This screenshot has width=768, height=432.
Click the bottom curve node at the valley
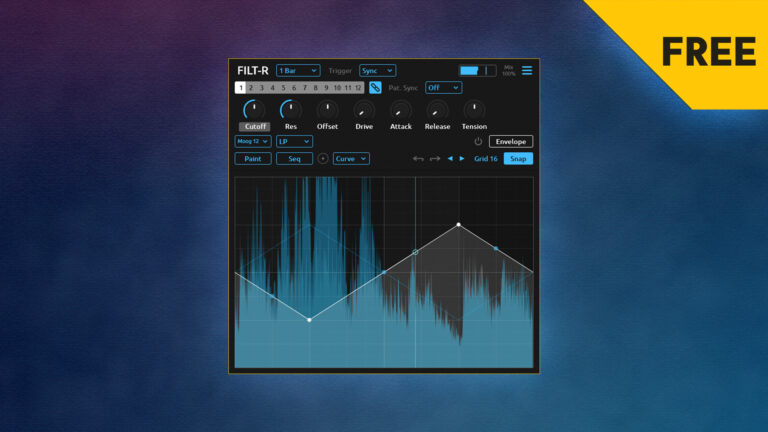(309, 320)
